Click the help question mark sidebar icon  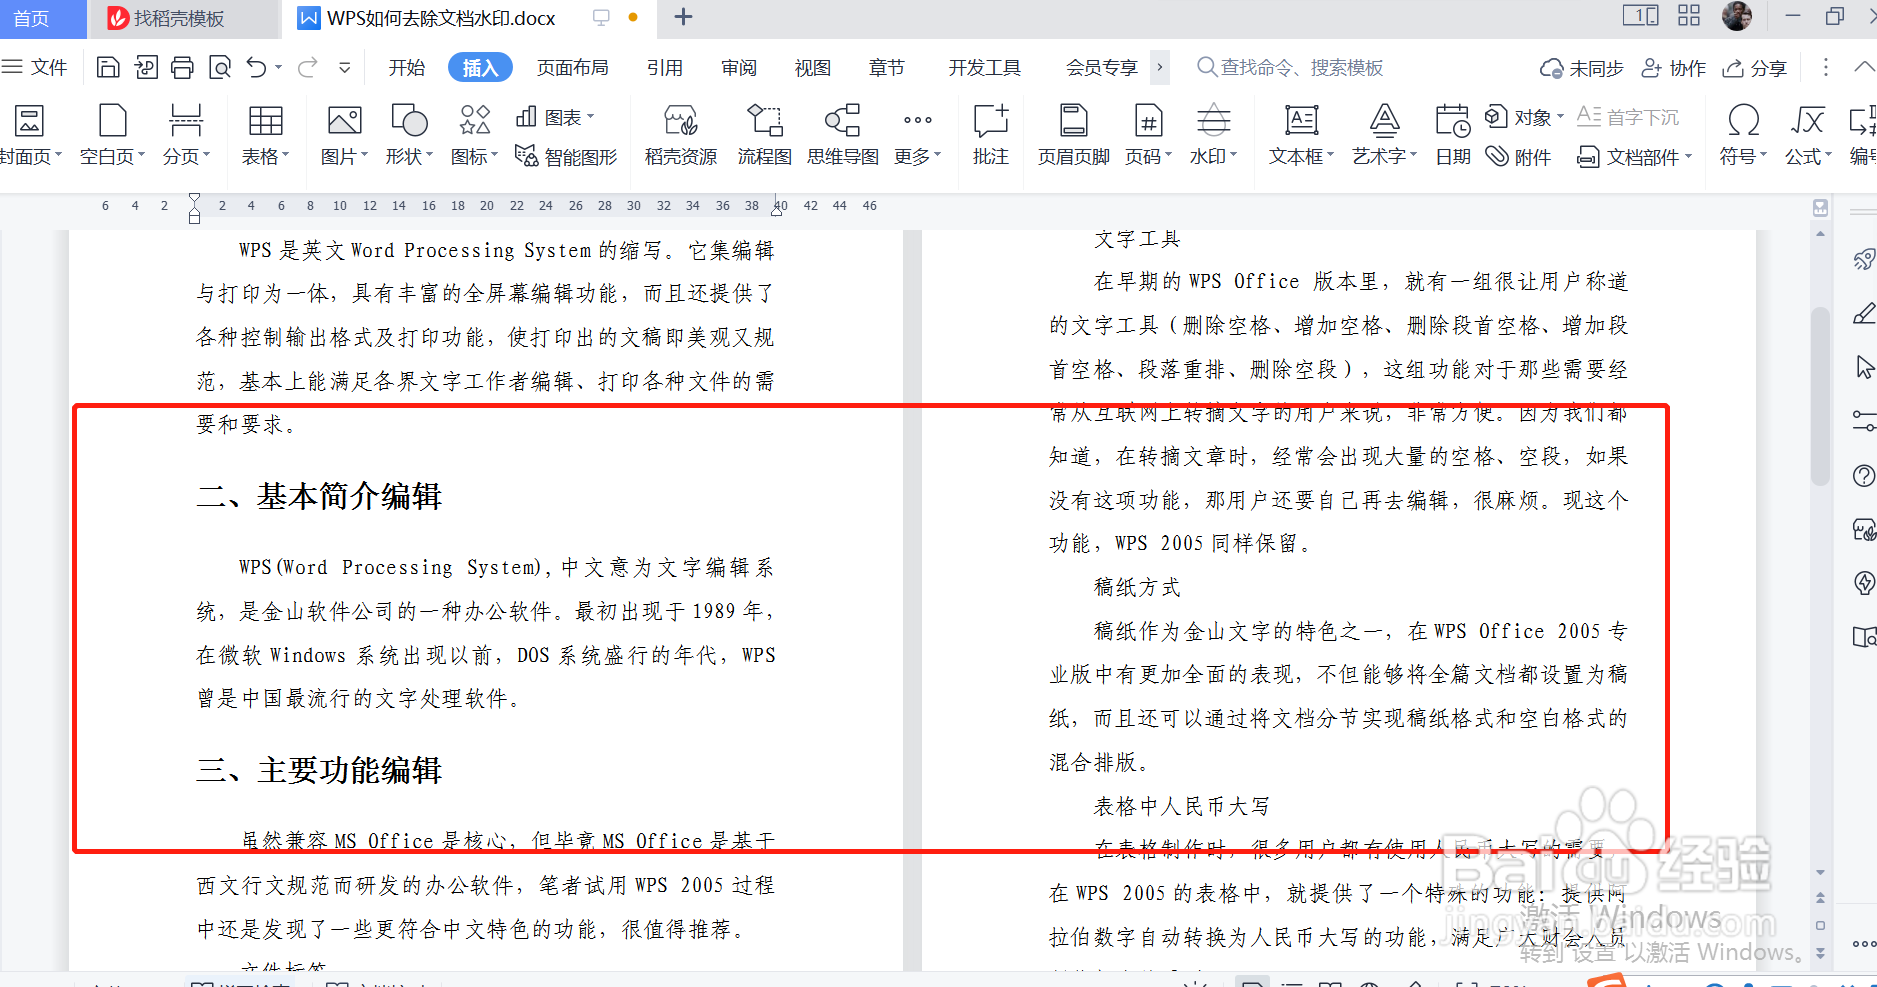[1864, 475]
